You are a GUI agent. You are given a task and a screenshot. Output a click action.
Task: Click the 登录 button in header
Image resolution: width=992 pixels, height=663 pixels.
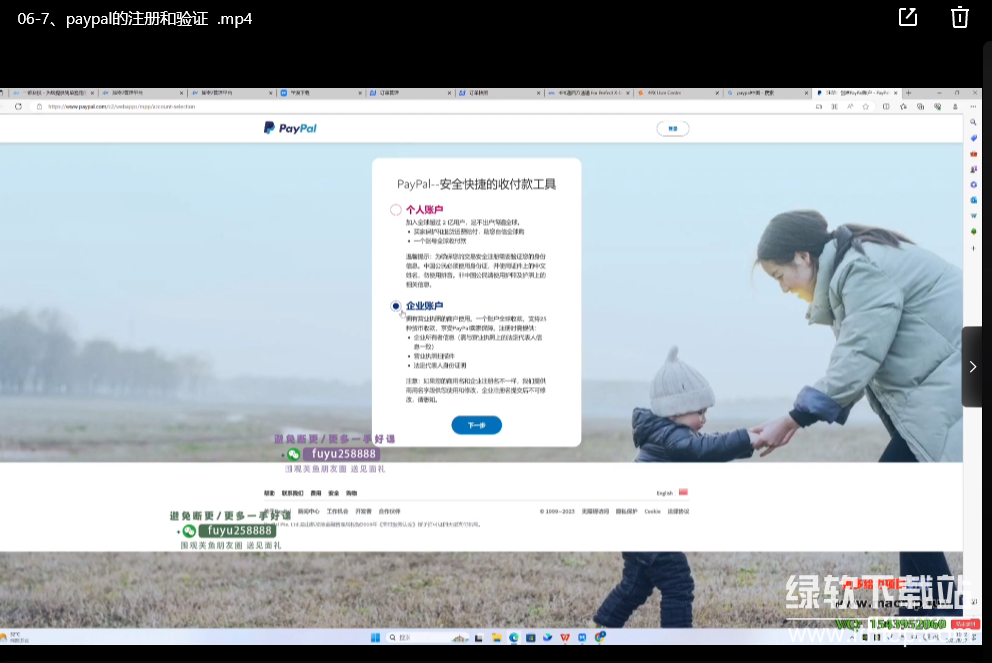pyautogui.click(x=672, y=128)
